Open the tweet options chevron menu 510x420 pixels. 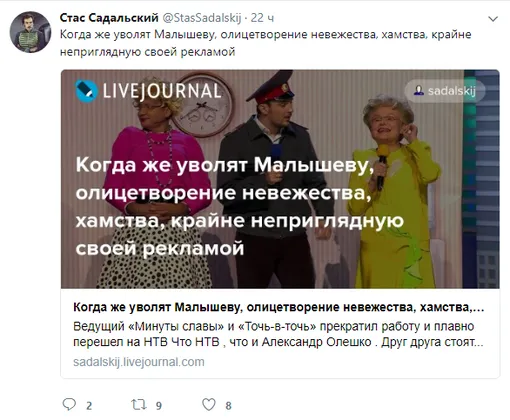[x=493, y=19]
